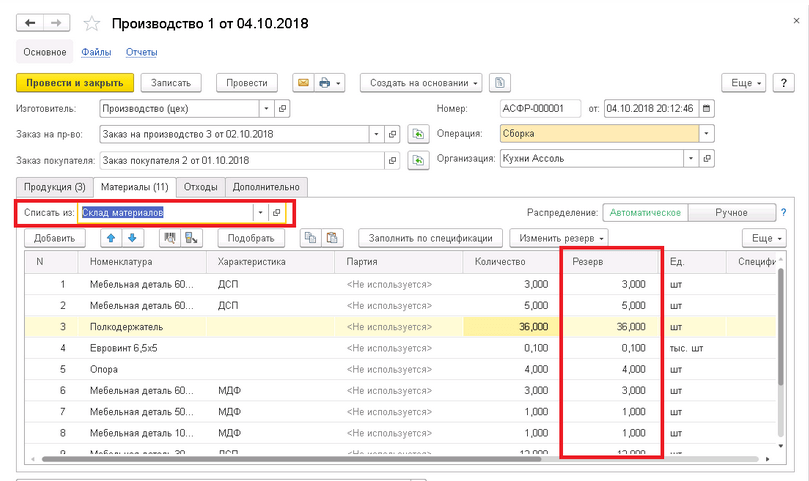Screen dimensions: 809x481
Task: Open the calendar date picker icon
Action: point(707,108)
